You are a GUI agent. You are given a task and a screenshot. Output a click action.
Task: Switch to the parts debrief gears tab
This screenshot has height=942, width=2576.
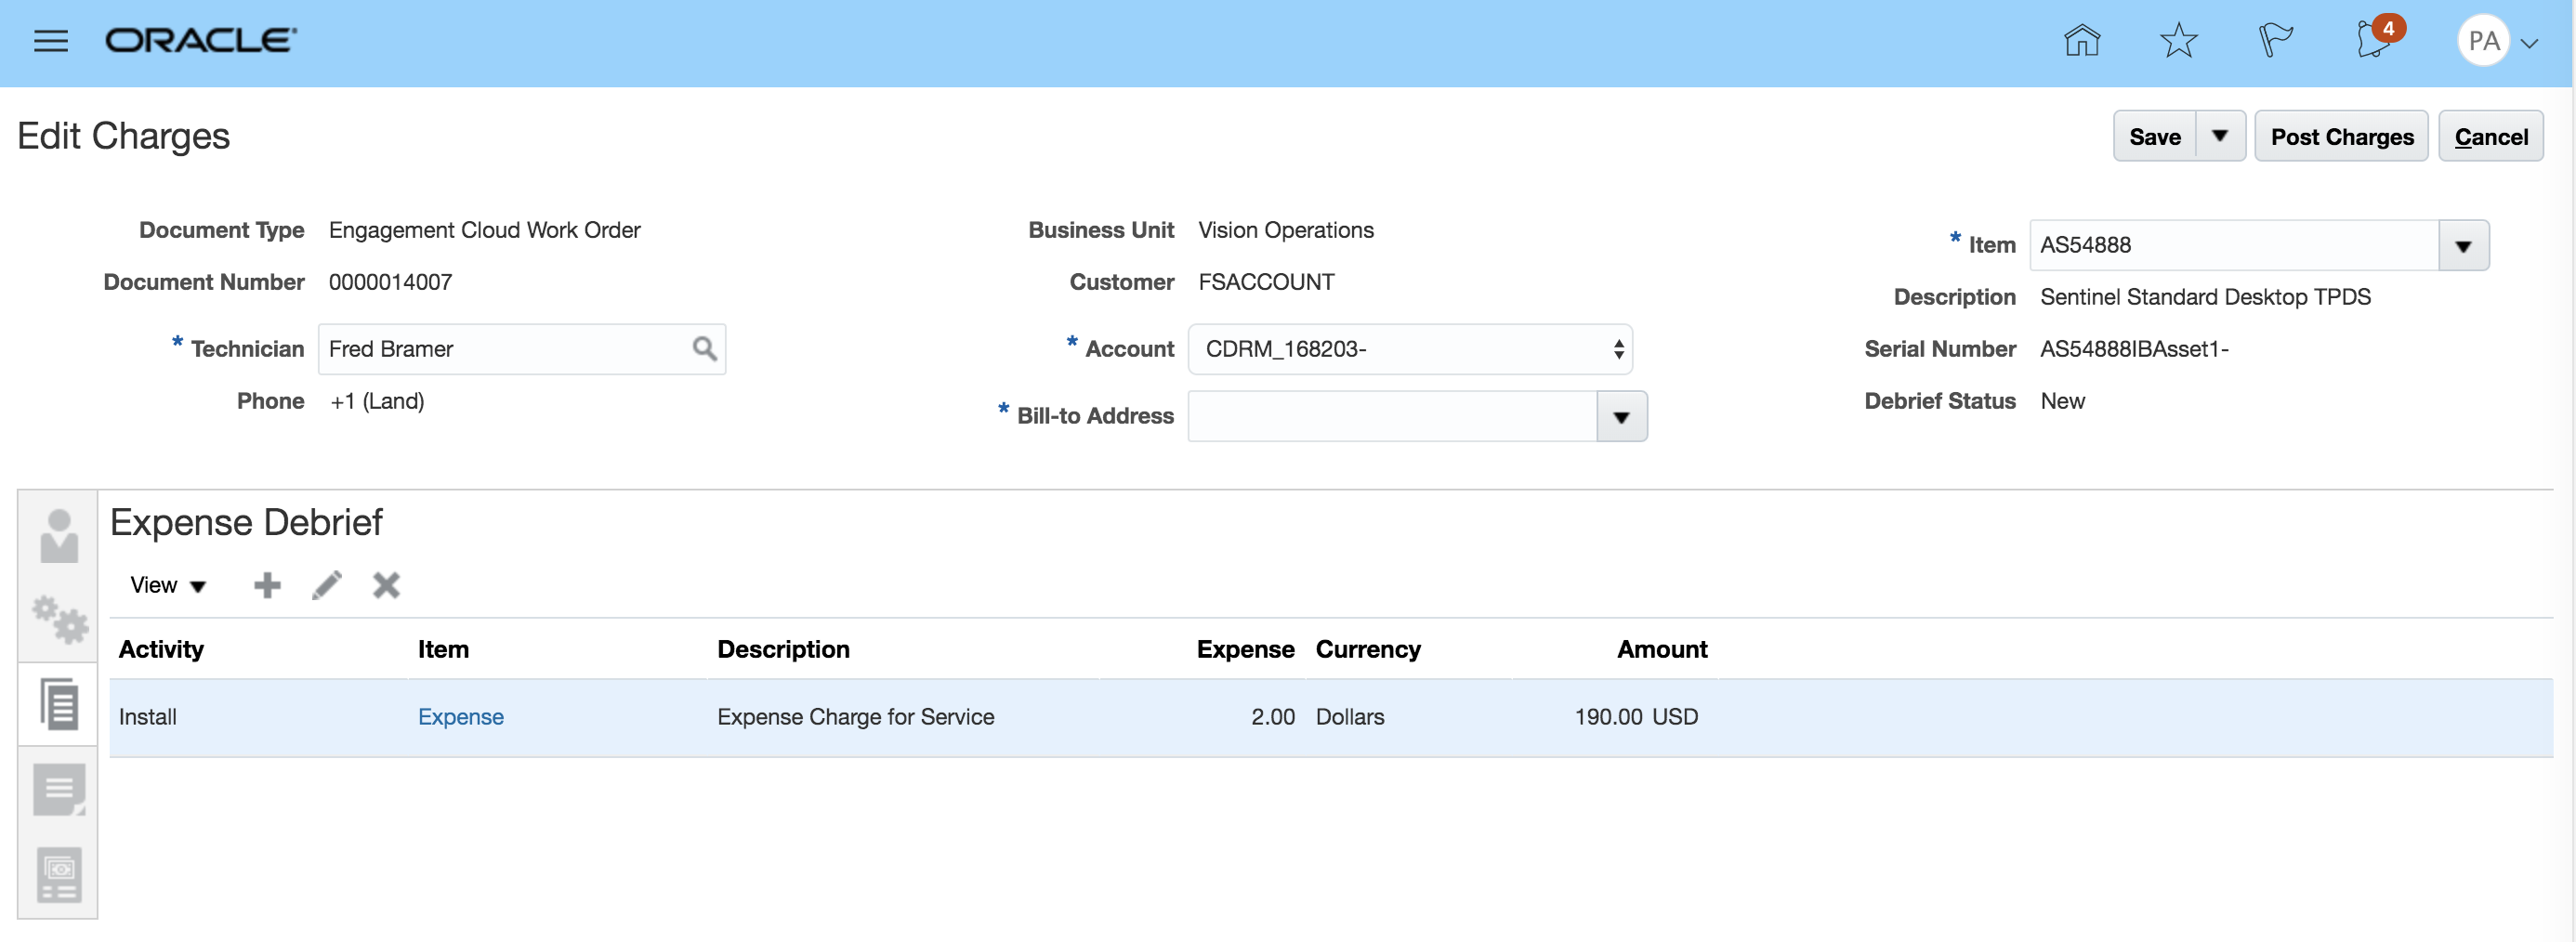(59, 620)
